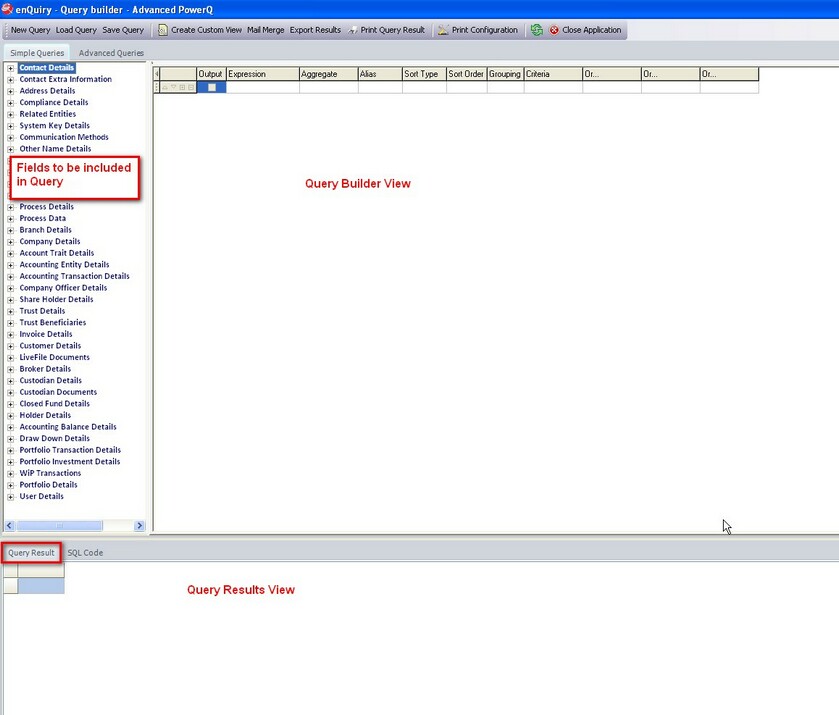Click the Export Results button
Viewport: 839px width, 715px height.
point(315,30)
